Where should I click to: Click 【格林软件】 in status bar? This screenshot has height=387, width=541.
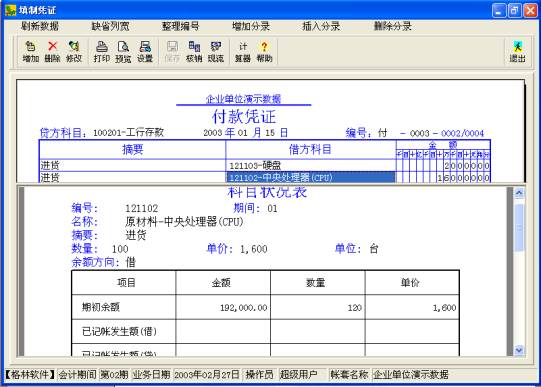(30, 375)
